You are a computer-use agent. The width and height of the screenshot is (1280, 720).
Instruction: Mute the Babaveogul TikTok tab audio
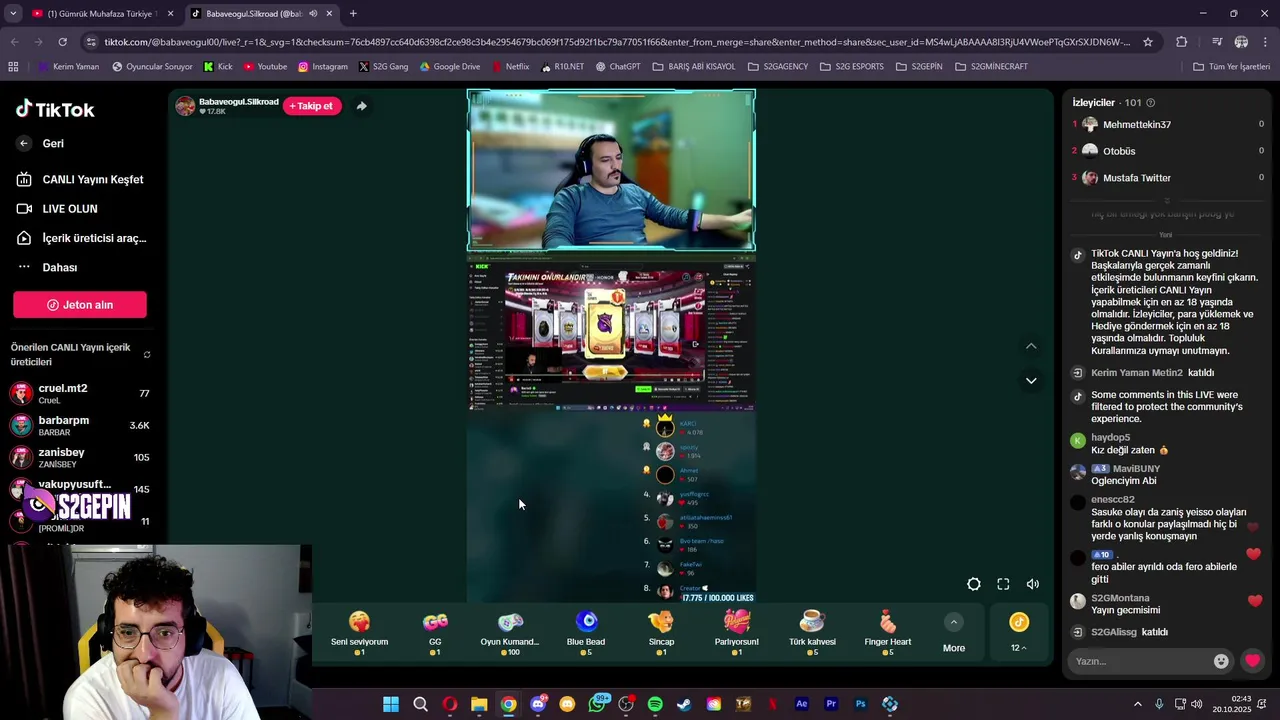pyautogui.click(x=313, y=14)
